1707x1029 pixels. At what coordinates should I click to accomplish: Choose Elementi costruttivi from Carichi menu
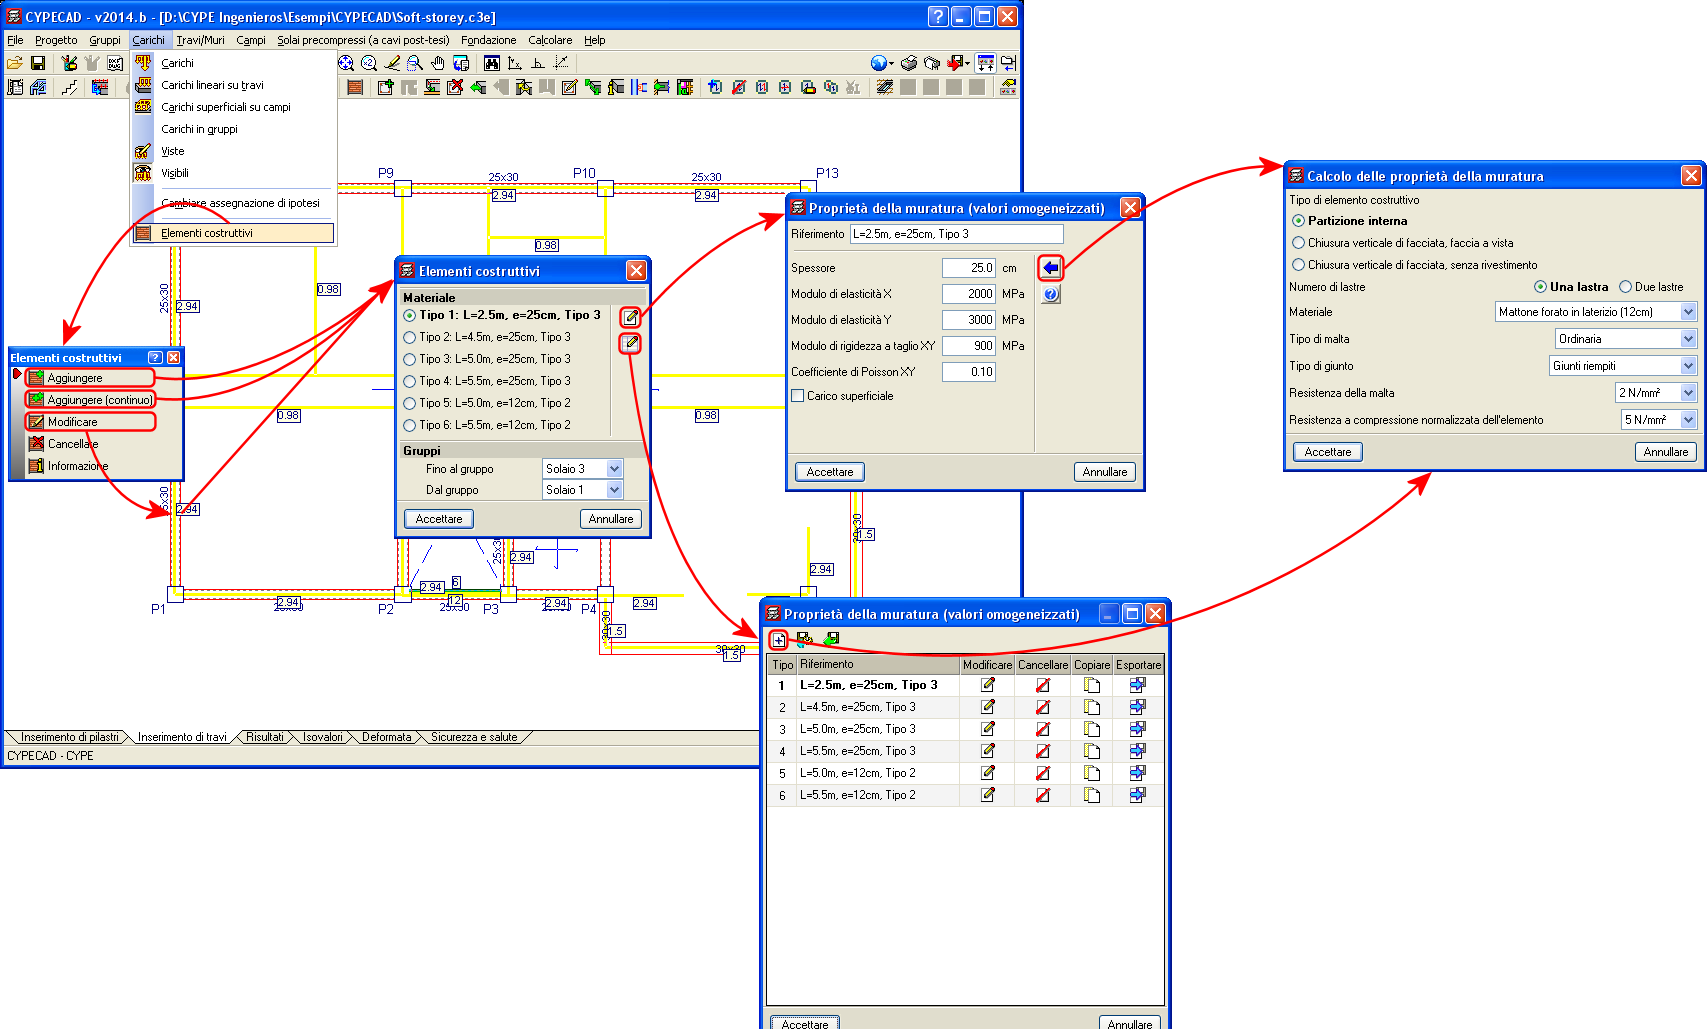233,233
